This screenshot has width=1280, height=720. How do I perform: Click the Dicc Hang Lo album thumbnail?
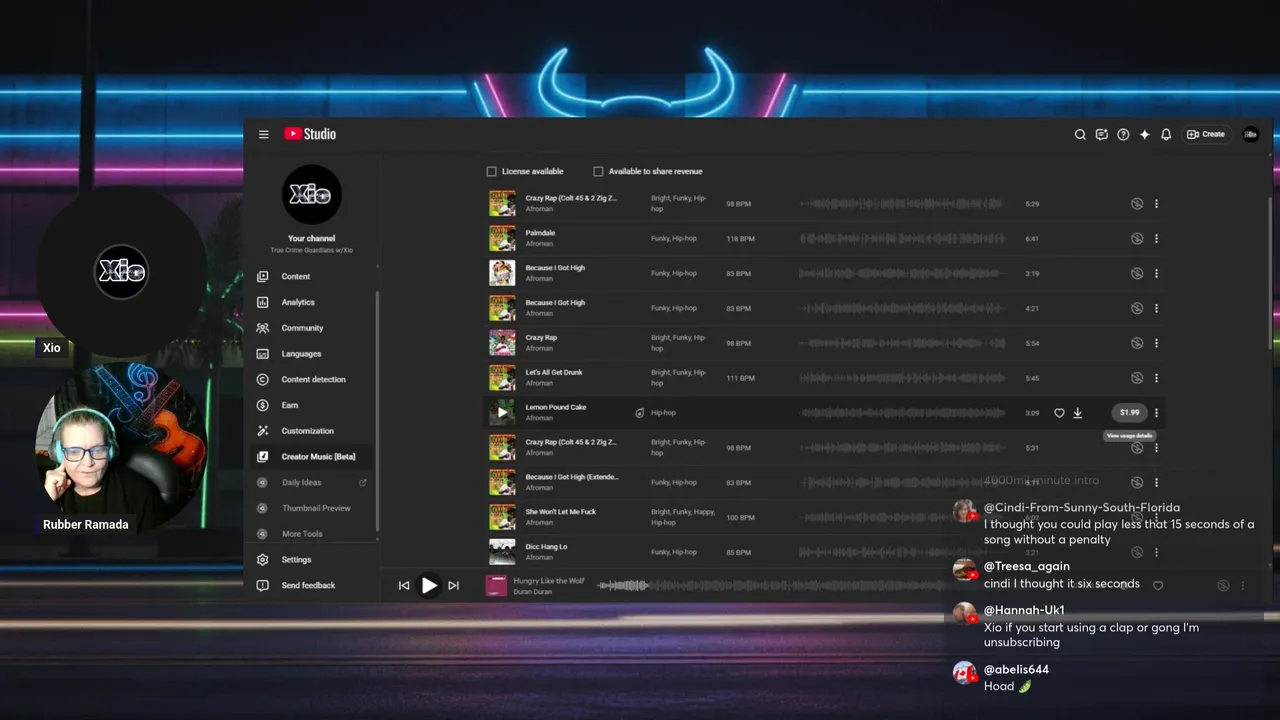[502, 552]
